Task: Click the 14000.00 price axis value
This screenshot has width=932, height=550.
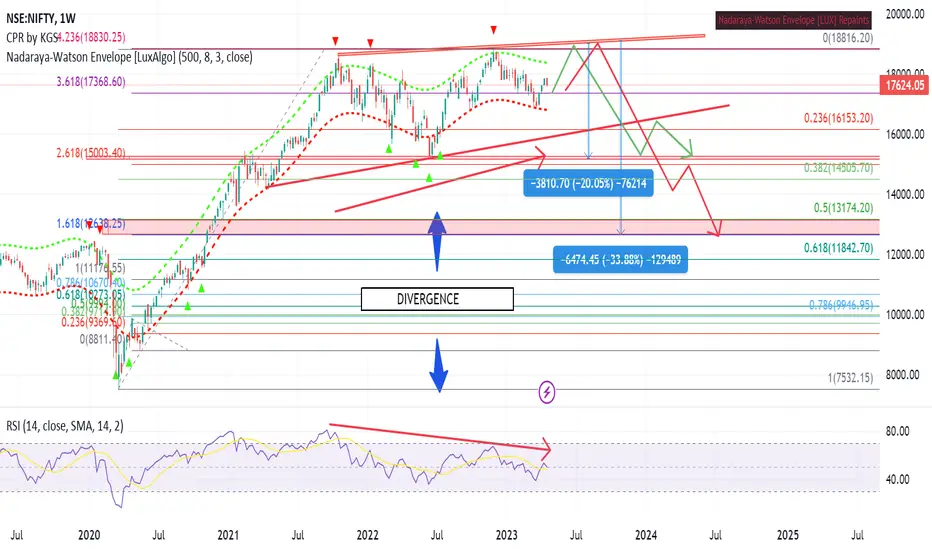Action: (x=905, y=194)
